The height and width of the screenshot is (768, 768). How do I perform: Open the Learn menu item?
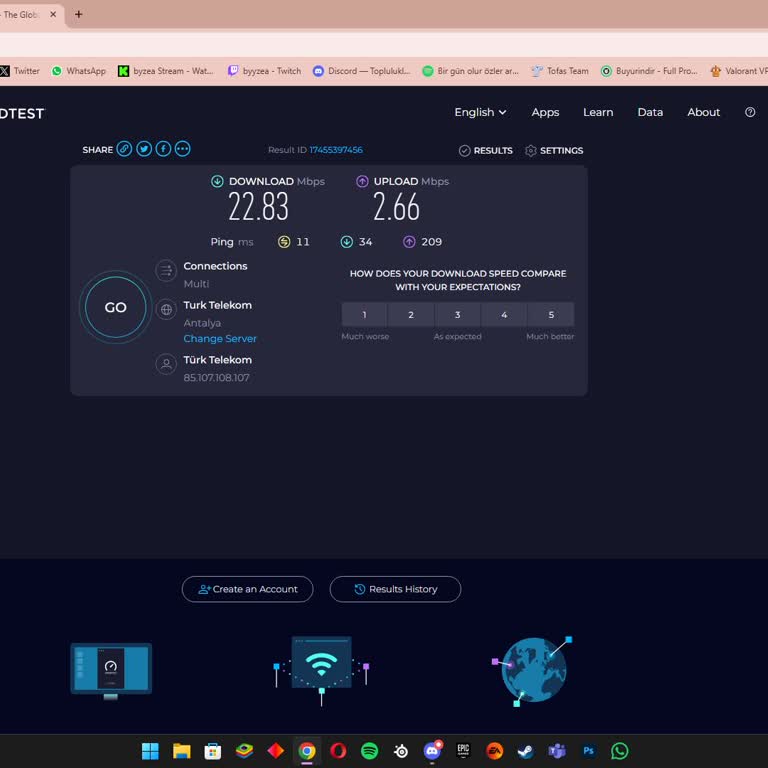[598, 112]
